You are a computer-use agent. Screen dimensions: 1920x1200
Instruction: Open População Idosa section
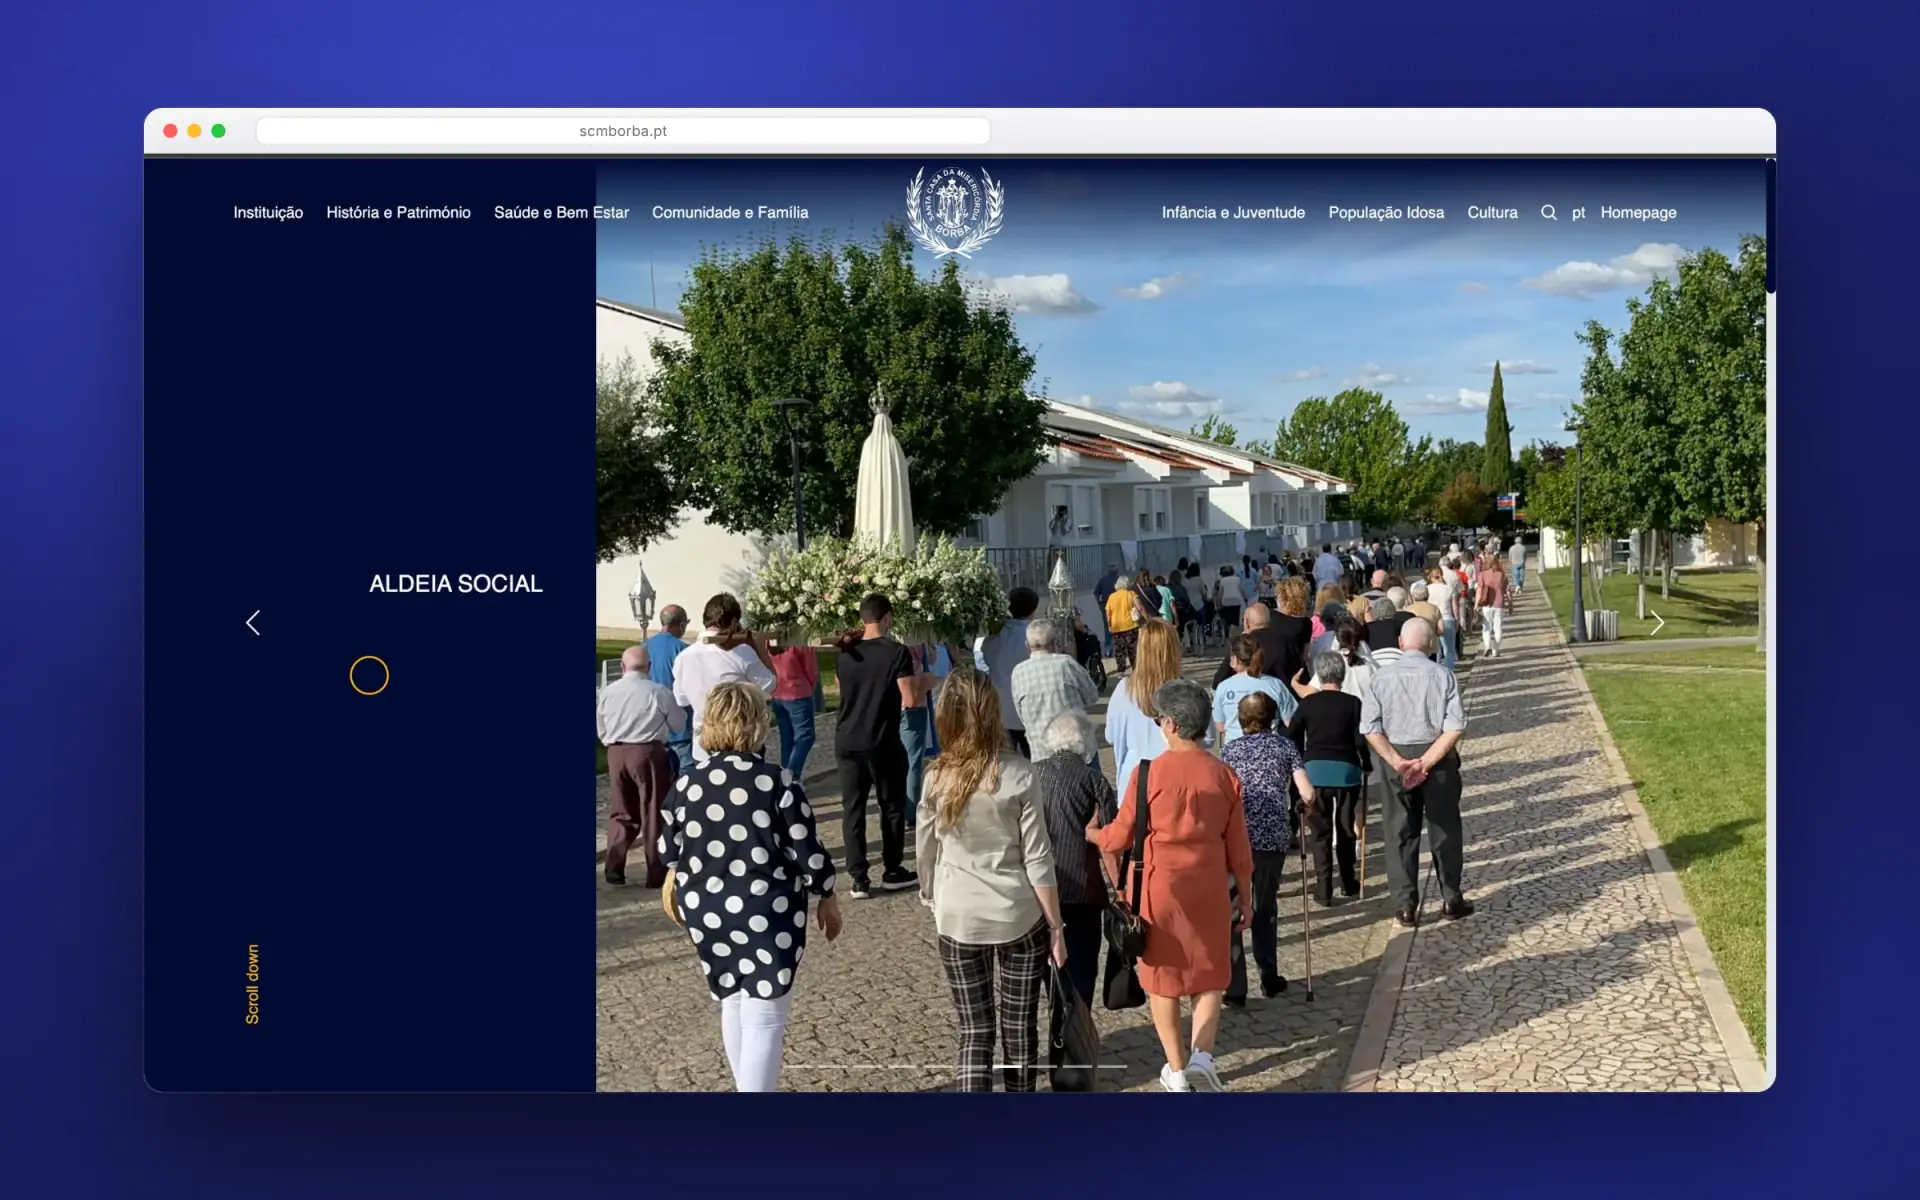click(1386, 212)
